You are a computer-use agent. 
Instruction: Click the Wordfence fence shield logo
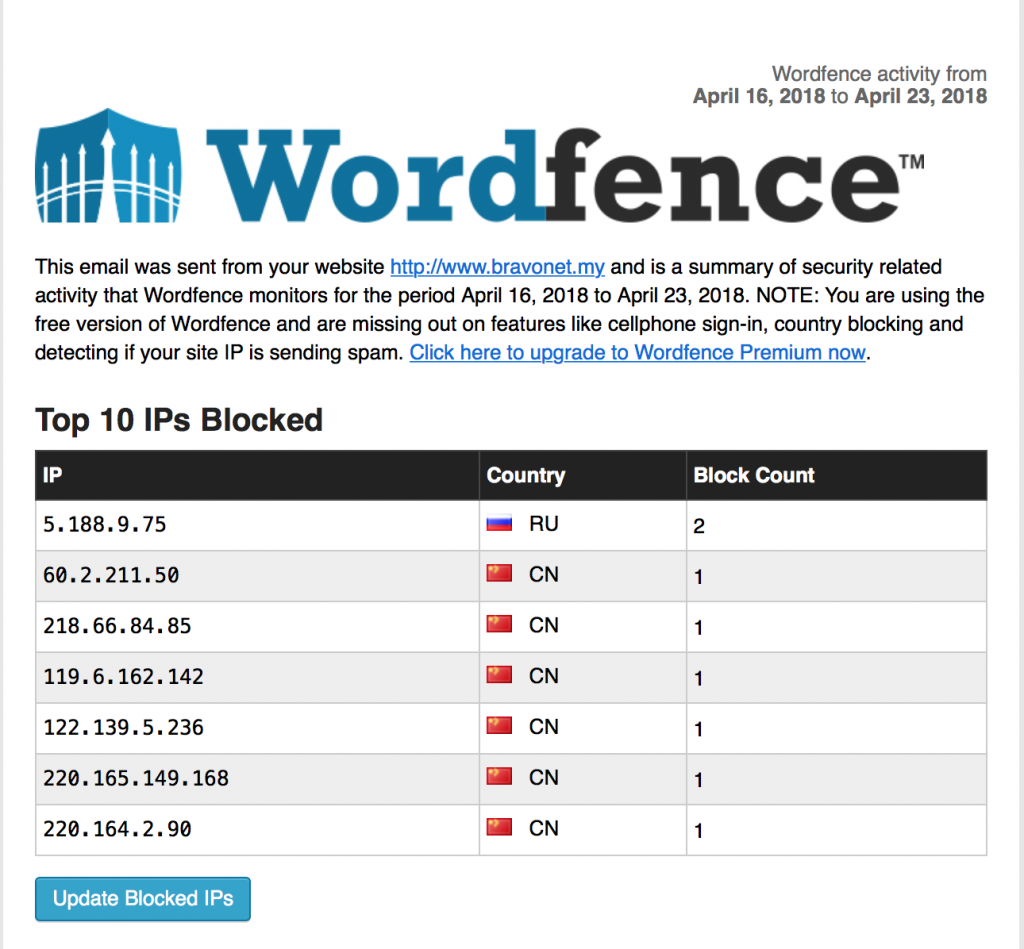(x=108, y=166)
